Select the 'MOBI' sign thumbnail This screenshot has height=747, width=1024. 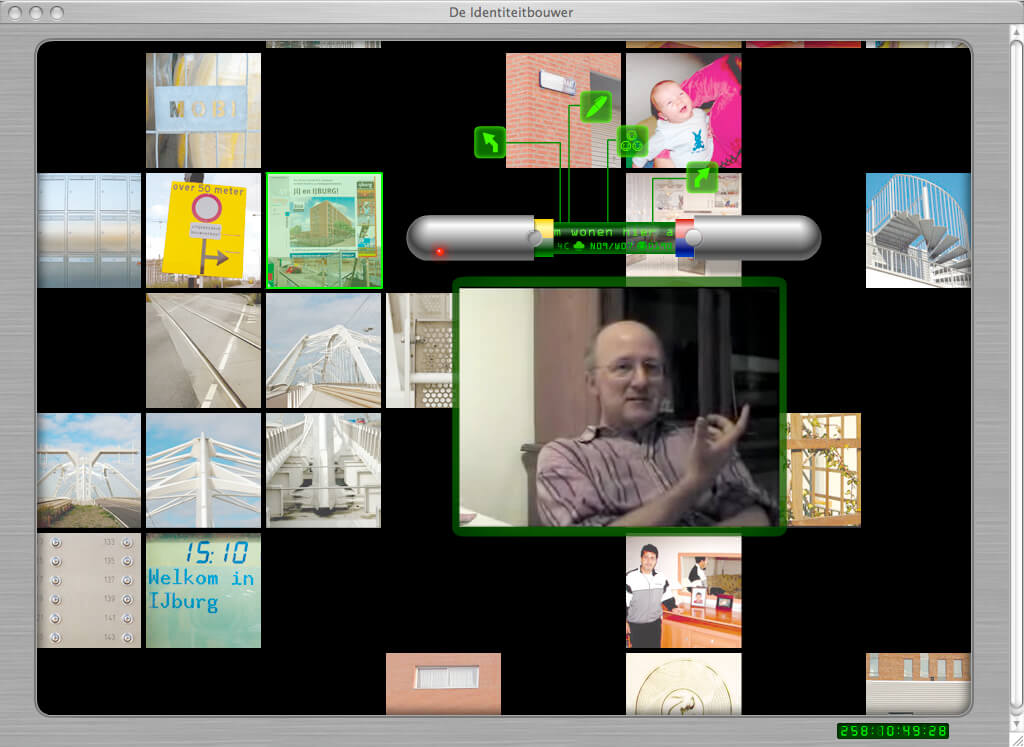point(203,110)
